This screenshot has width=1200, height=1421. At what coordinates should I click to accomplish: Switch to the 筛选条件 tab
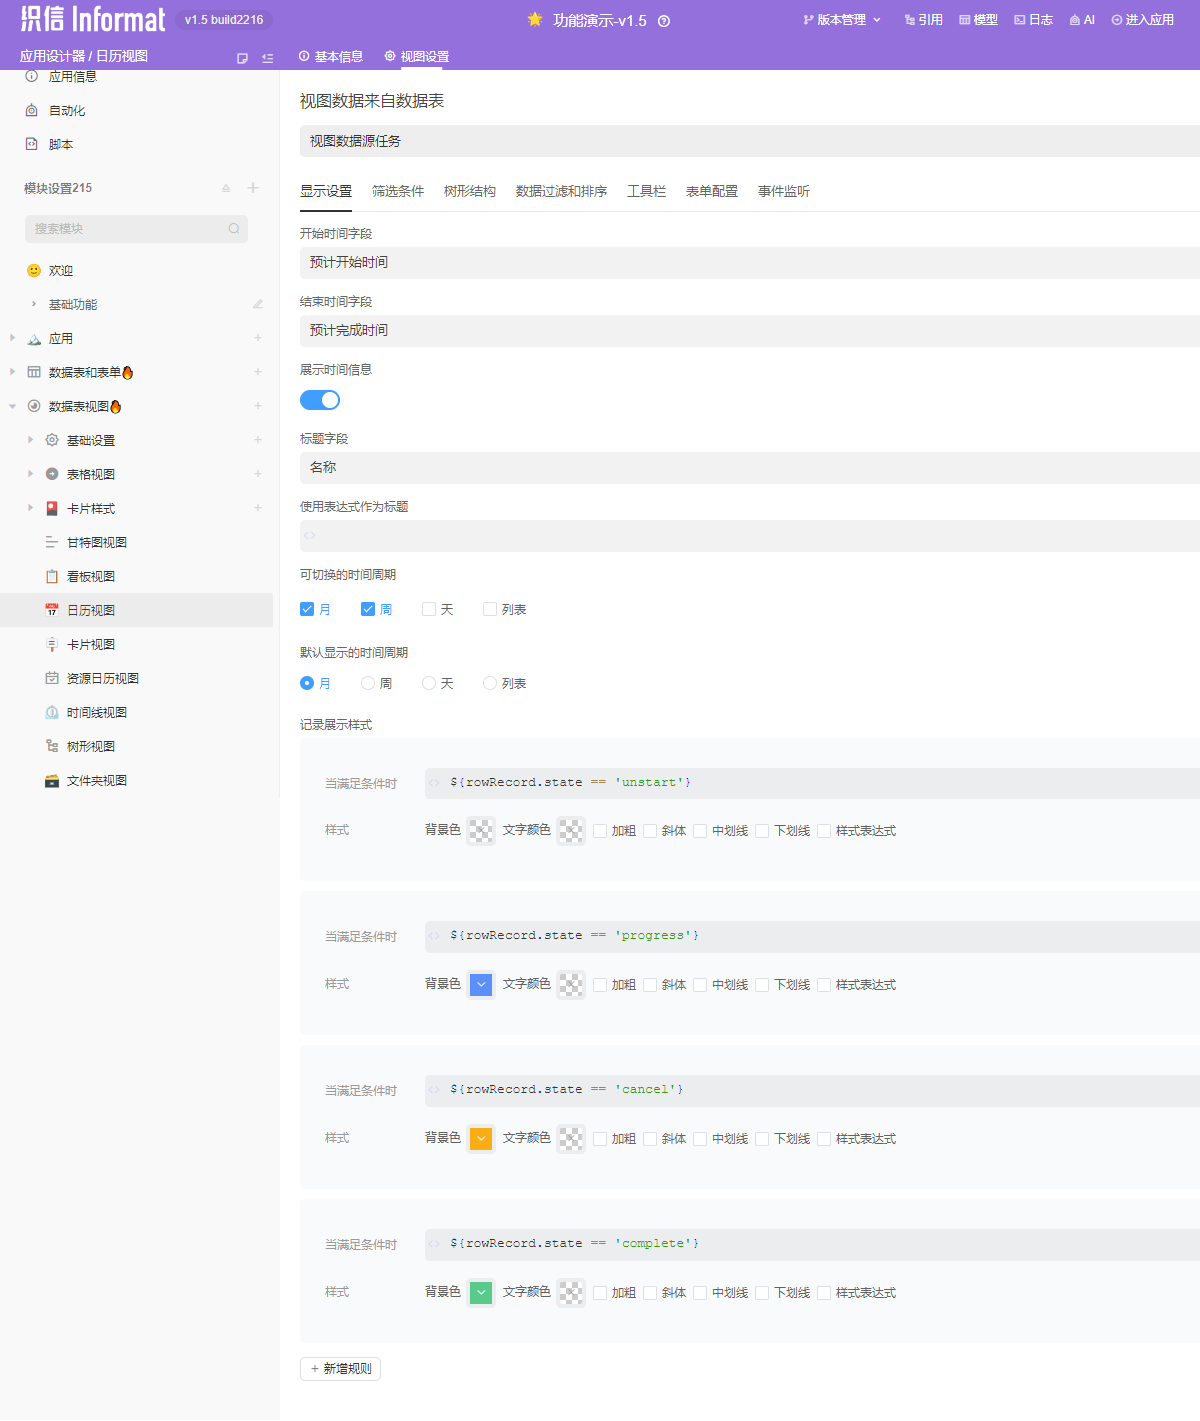[x=398, y=191]
